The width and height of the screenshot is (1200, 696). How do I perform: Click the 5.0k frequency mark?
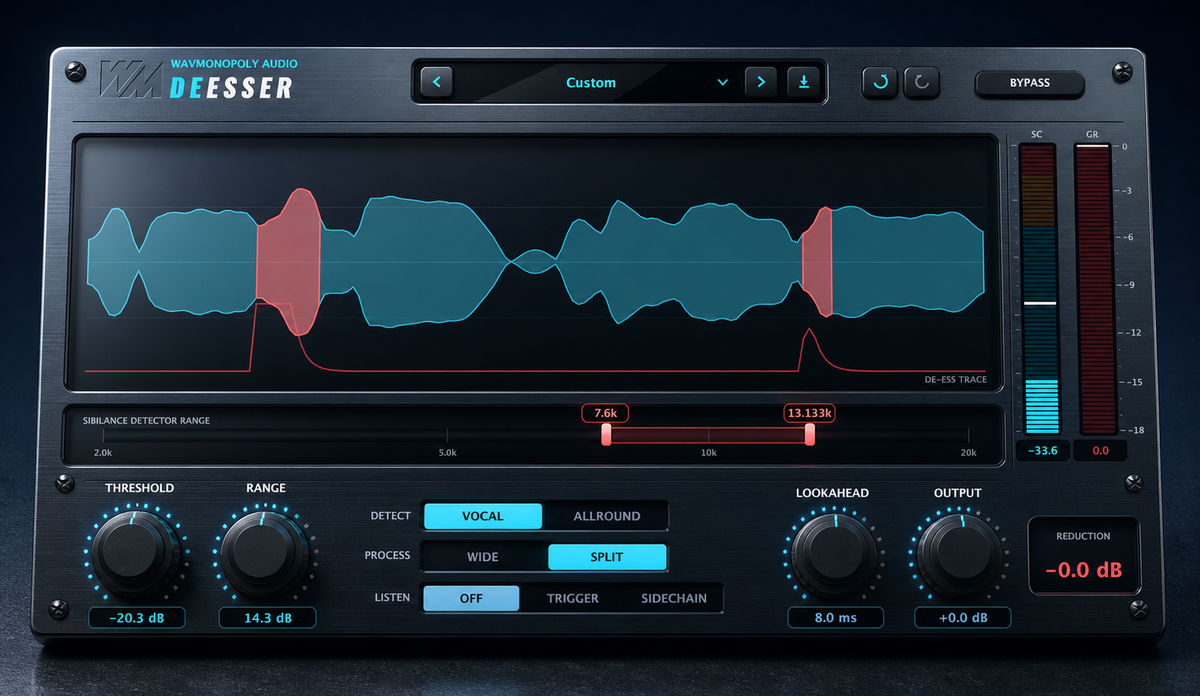[447, 453]
